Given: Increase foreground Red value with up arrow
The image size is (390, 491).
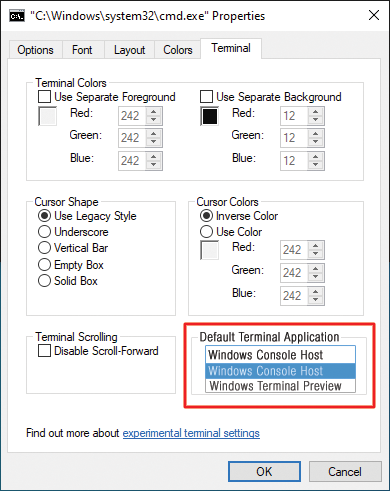Looking at the screenshot, I should pos(153,112).
